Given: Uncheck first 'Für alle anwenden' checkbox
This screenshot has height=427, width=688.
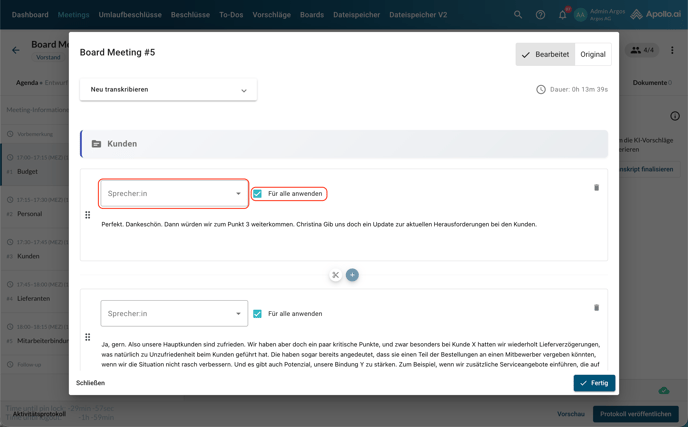Looking at the screenshot, I should point(258,194).
